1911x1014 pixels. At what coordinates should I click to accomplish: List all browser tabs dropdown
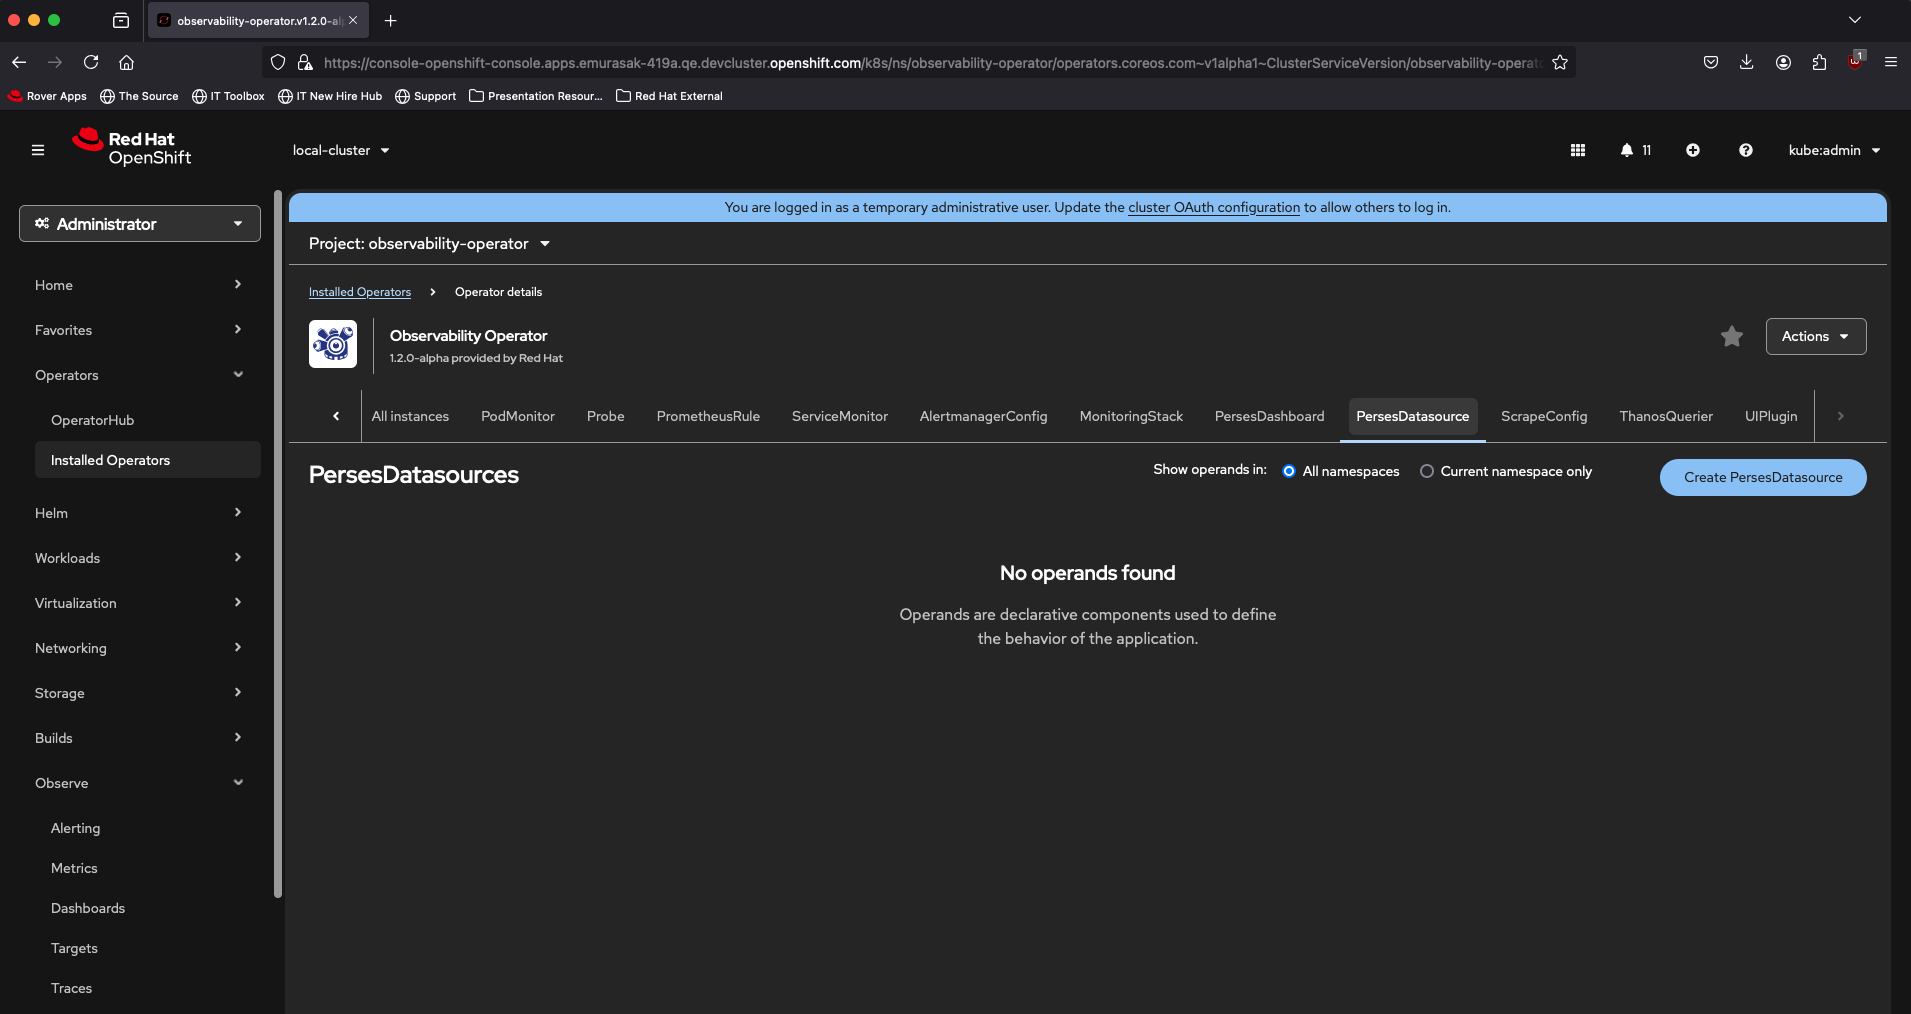1855,20
